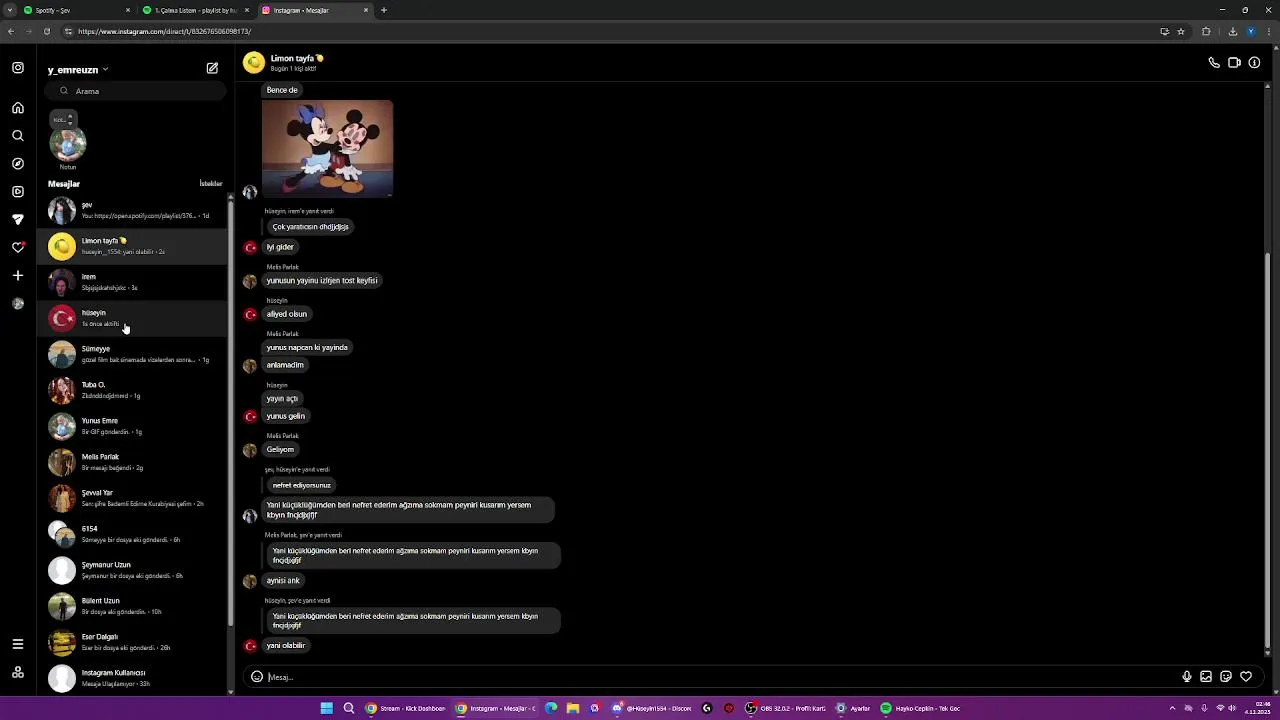The width and height of the screenshot is (1280, 720).
Task: Open the profile avatar in the sidebar
Action: coord(18,304)
